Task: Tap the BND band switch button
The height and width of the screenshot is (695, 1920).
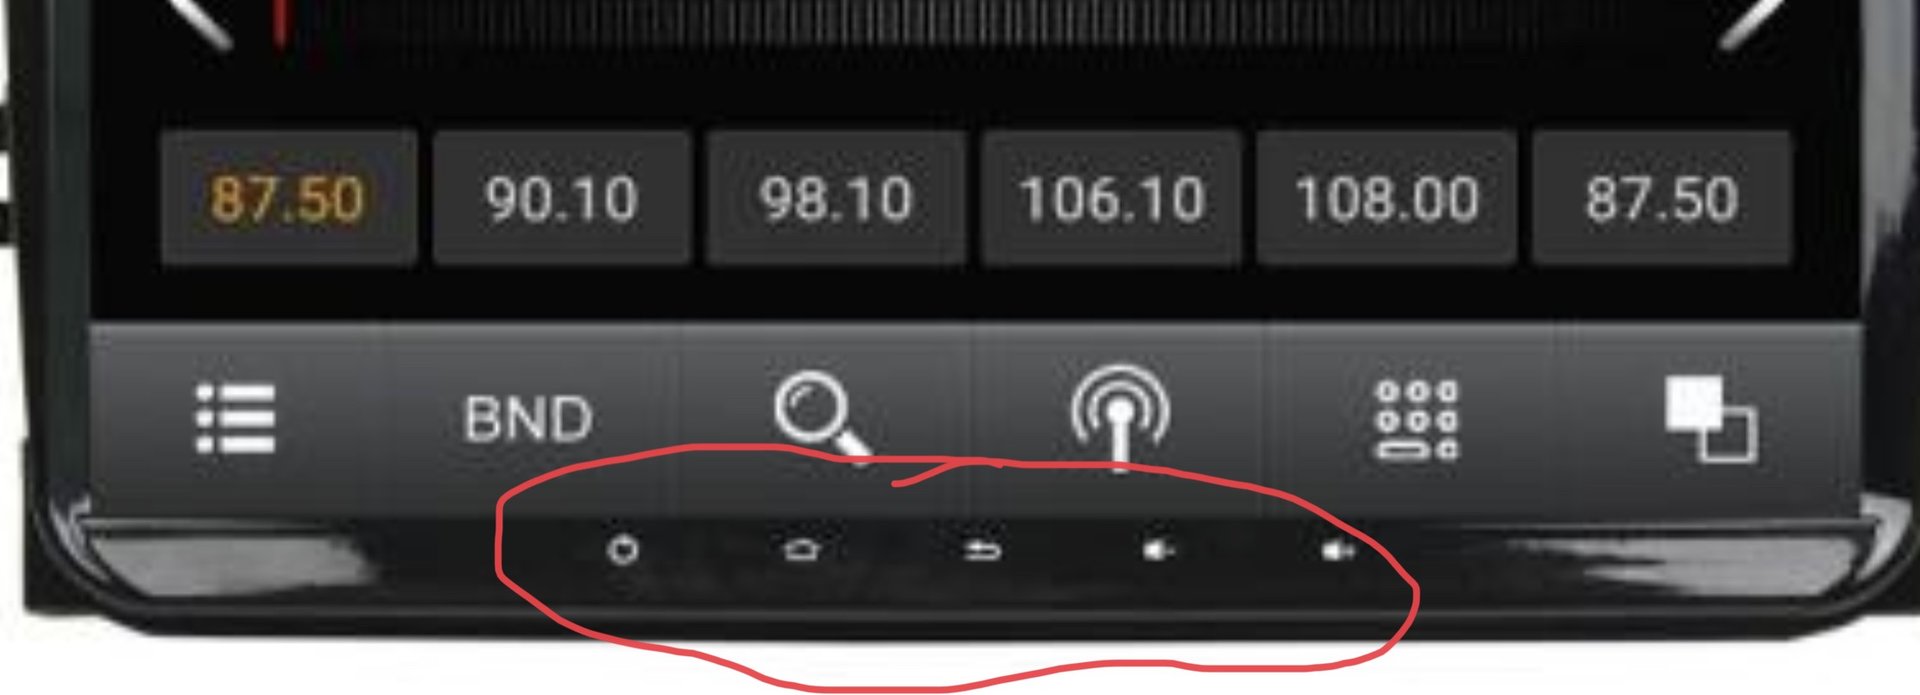Action: [x=528, y=419]
